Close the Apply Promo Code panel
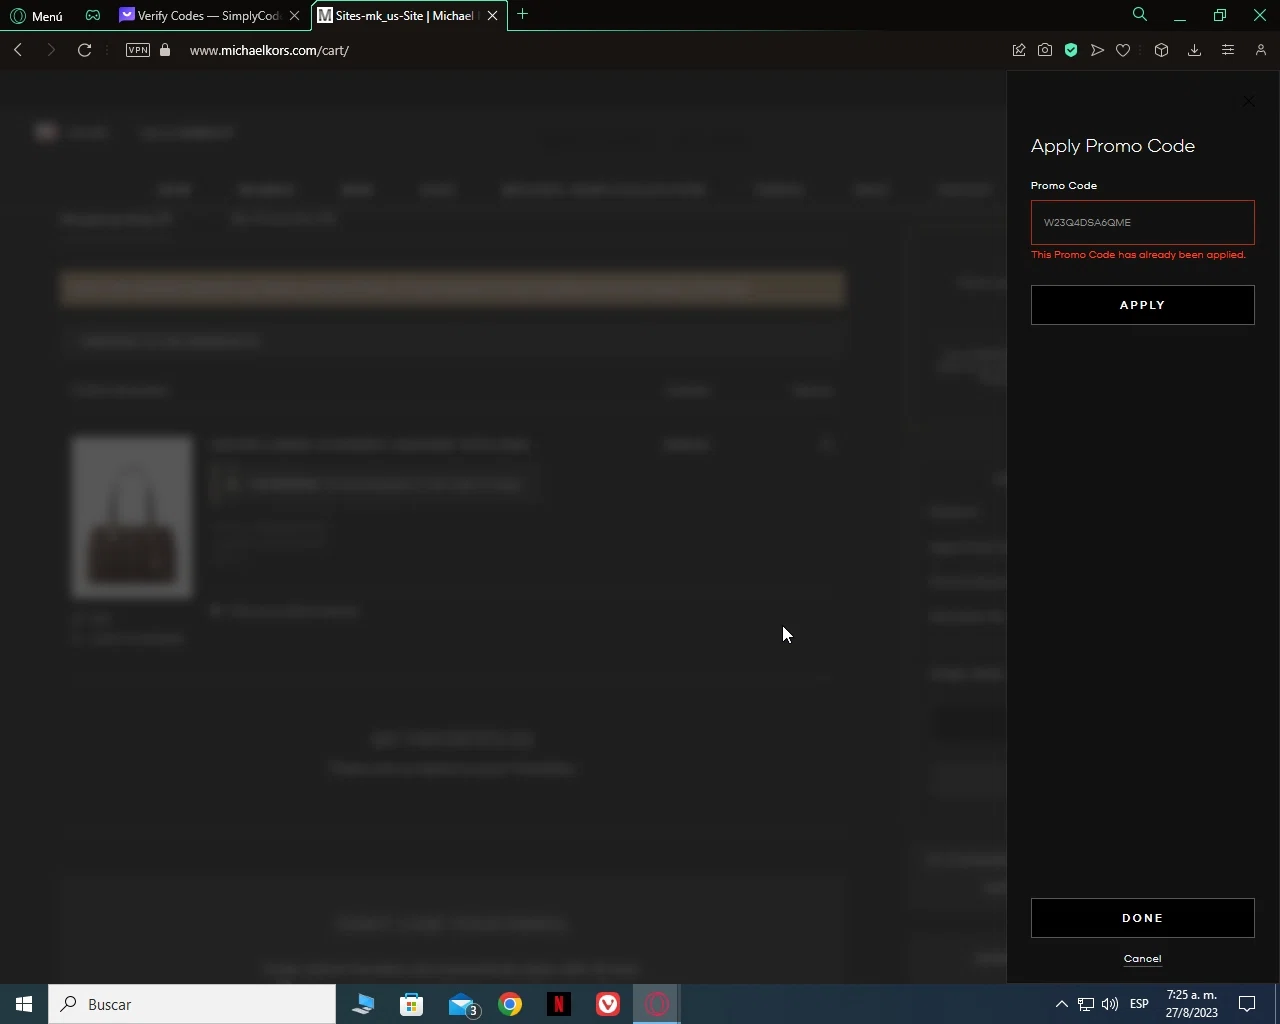 pos(1248,101)
